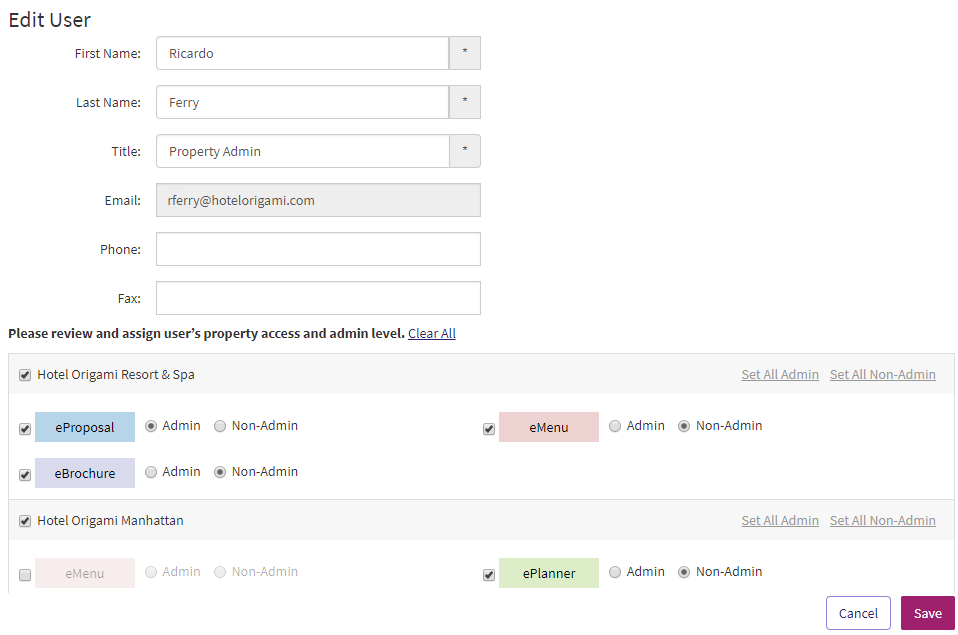Click the First Name required asterisk
The image size is (958, 635).
465,53
